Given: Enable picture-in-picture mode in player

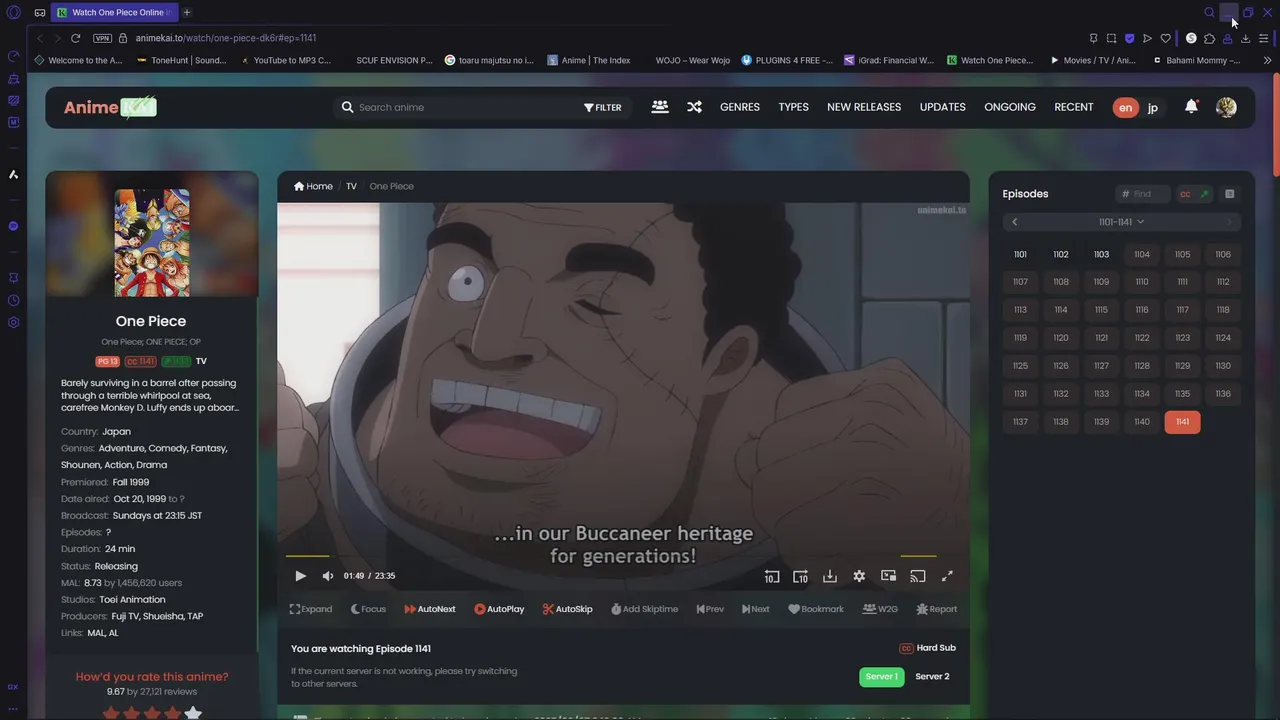Looking at the screenshot, I should pos(888,576).
